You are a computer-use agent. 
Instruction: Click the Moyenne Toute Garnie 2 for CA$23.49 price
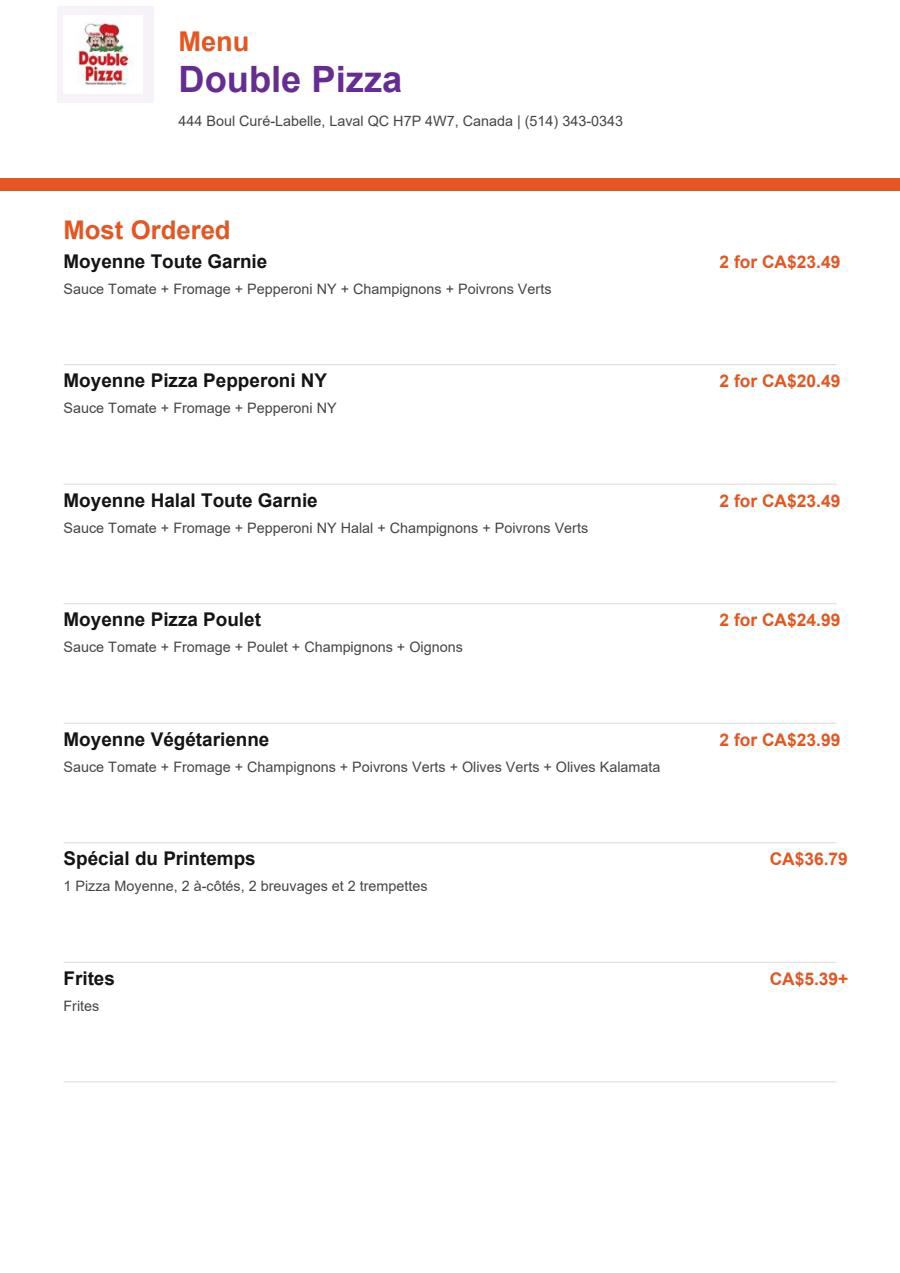780,262
